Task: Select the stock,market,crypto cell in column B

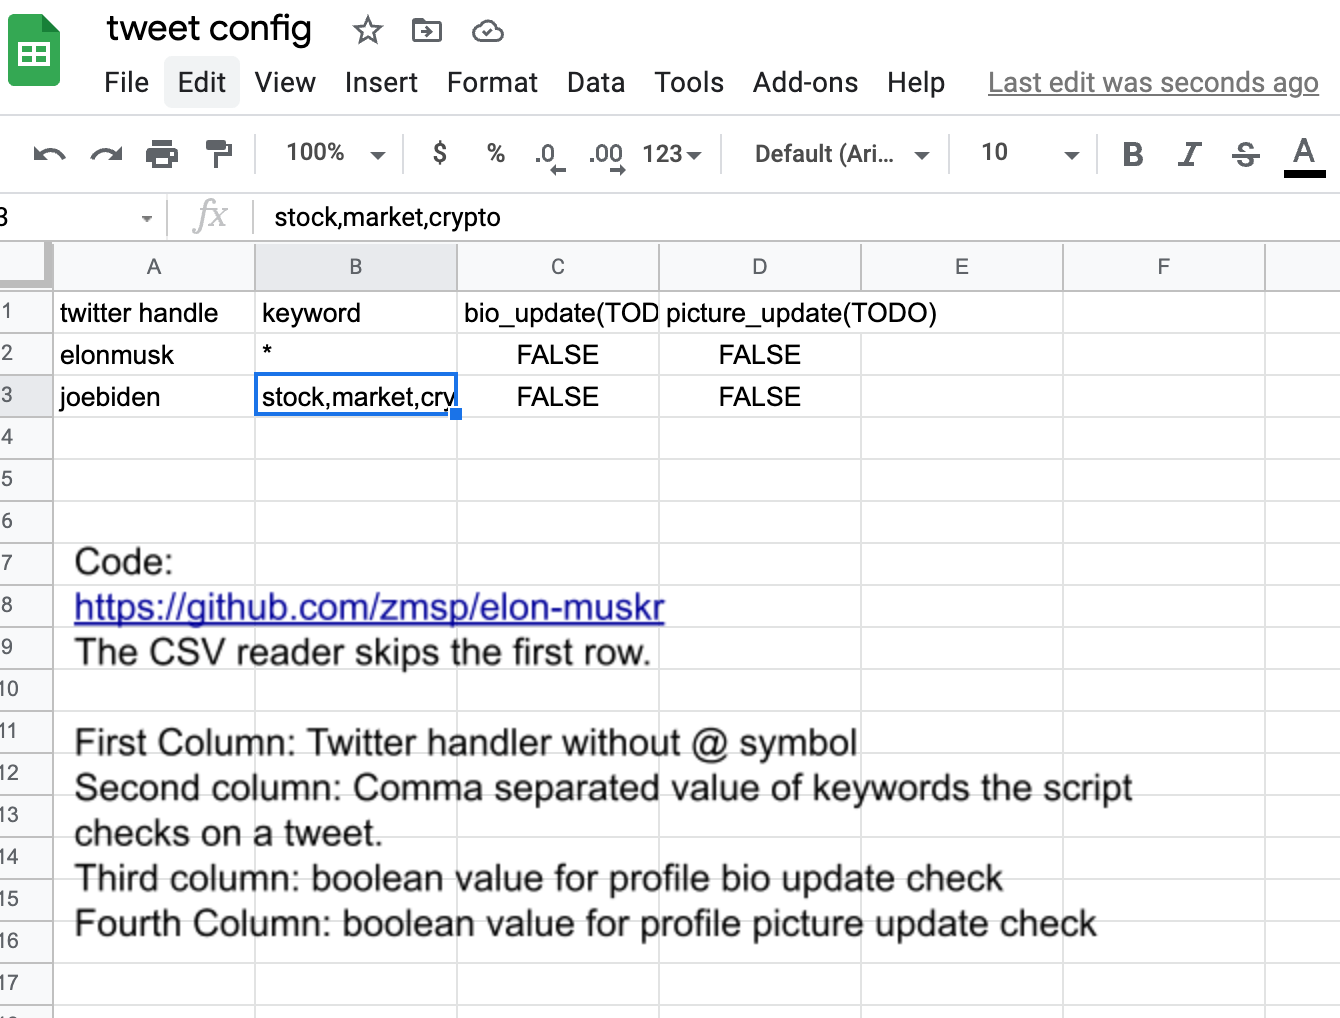Action: (x=356, y=396)
